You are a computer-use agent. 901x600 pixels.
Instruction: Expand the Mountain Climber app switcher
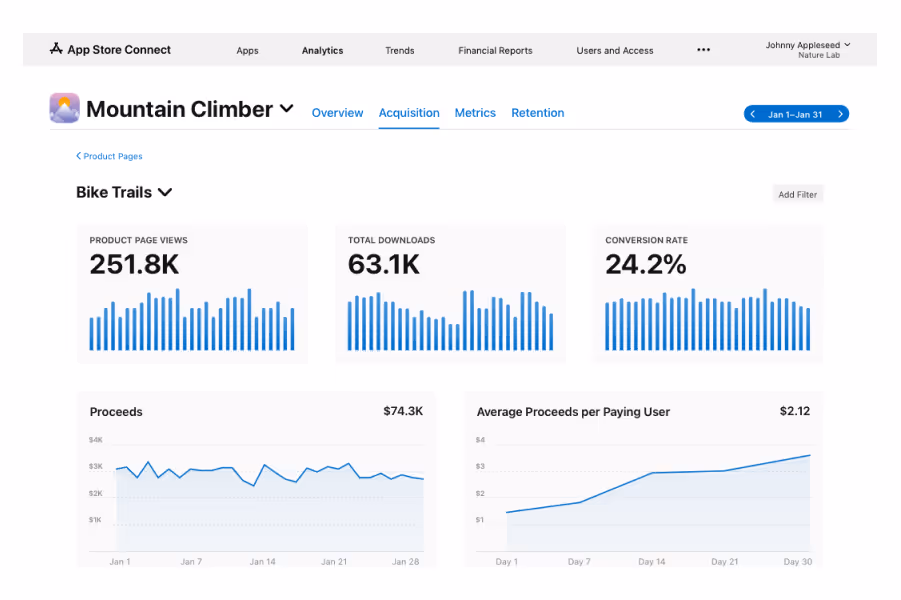tap(288, 110)
